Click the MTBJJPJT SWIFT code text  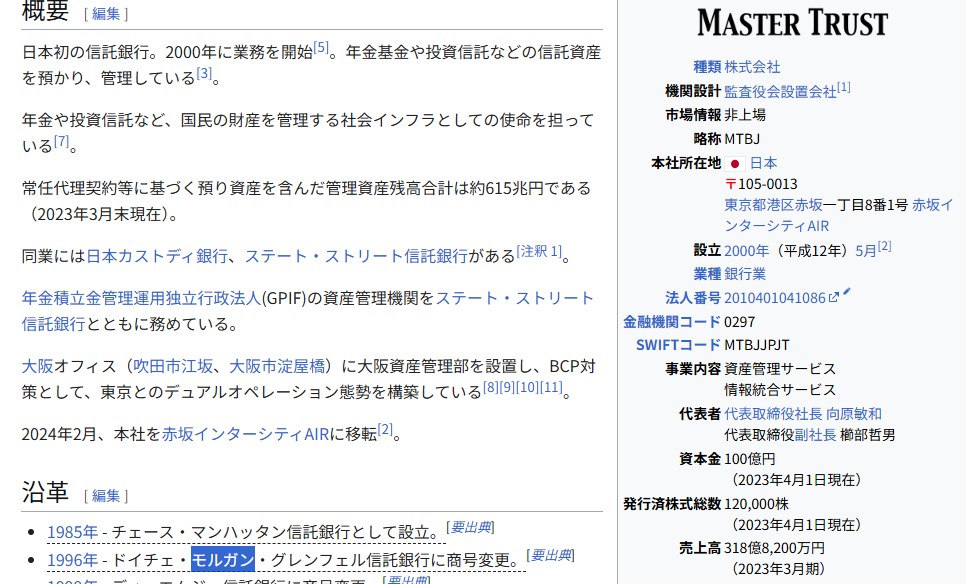click(x=757, y=346)
